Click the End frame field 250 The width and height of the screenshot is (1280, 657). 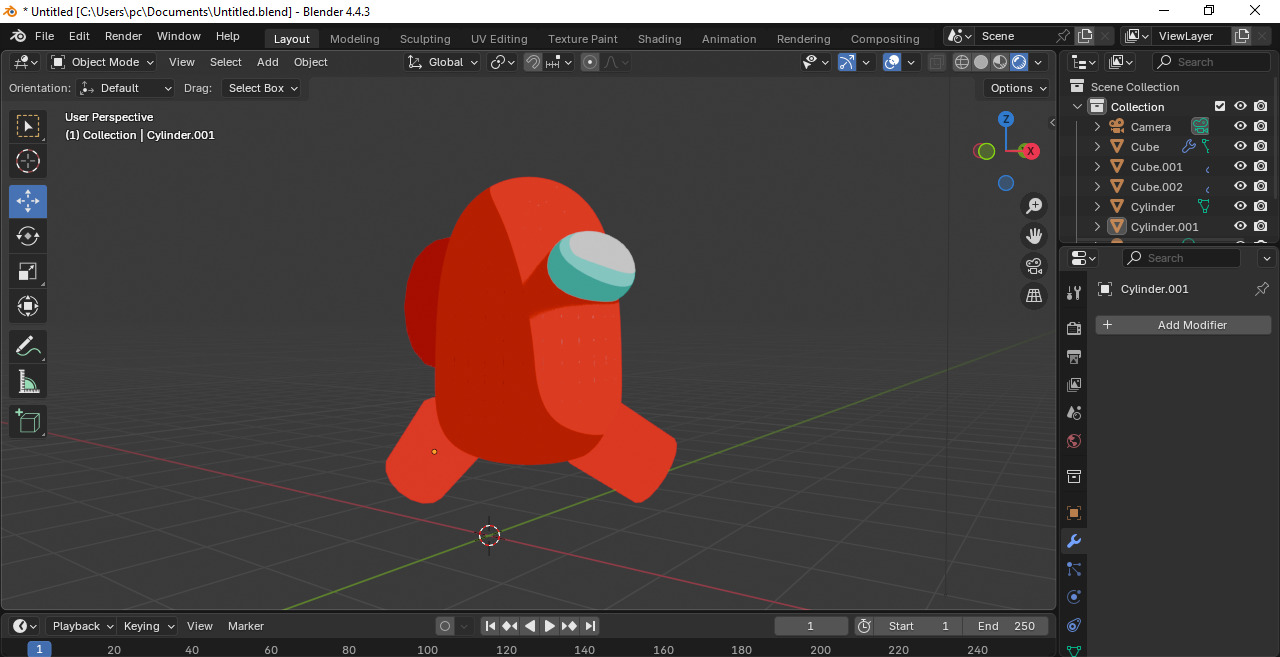1006,626
